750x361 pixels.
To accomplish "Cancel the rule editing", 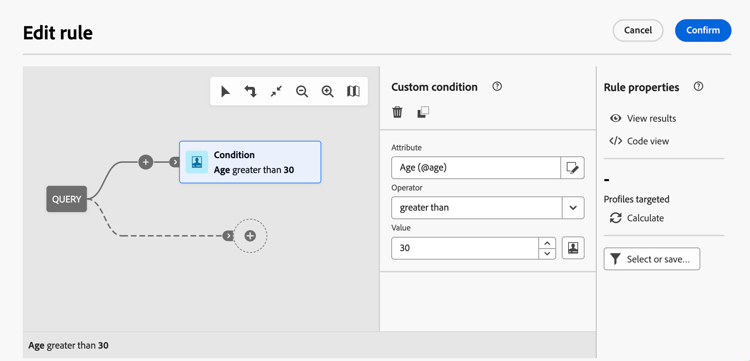I will click(638, 30).
